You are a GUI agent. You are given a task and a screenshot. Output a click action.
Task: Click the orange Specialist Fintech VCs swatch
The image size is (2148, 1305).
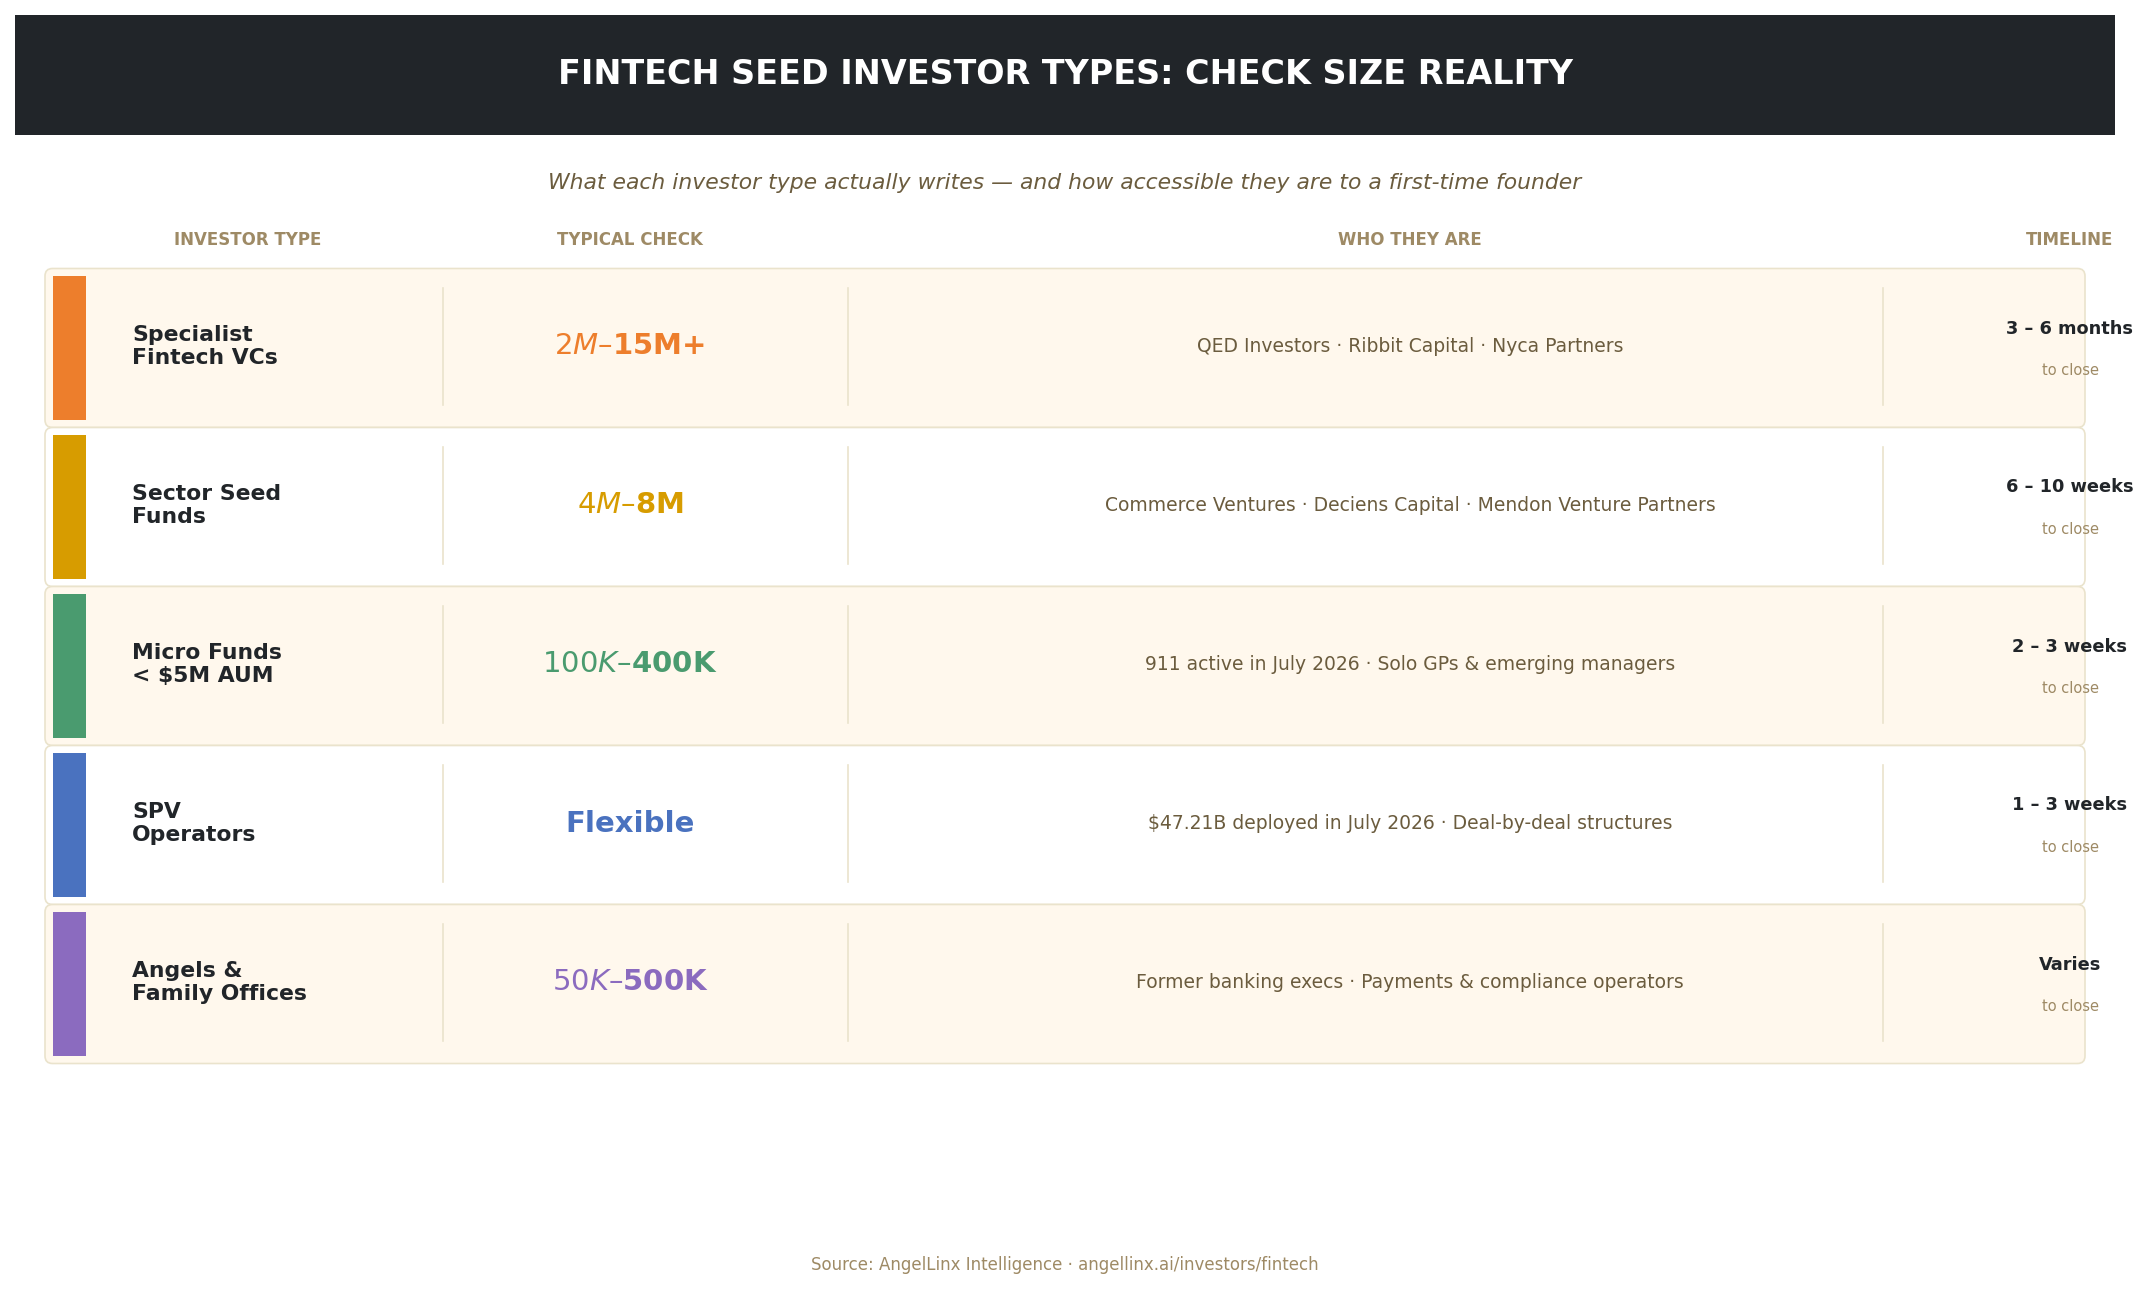(69, 348)
